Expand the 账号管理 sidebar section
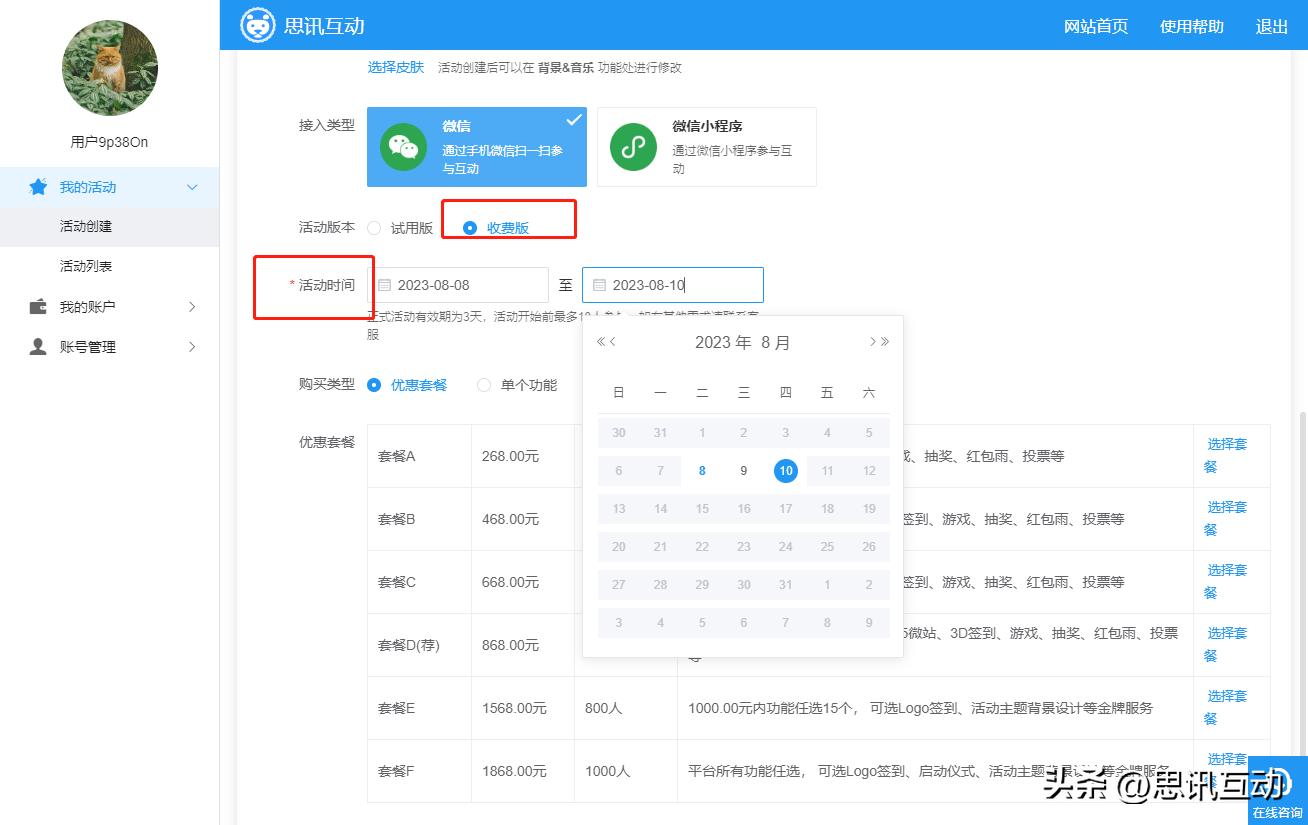 (x=110, y=347)
